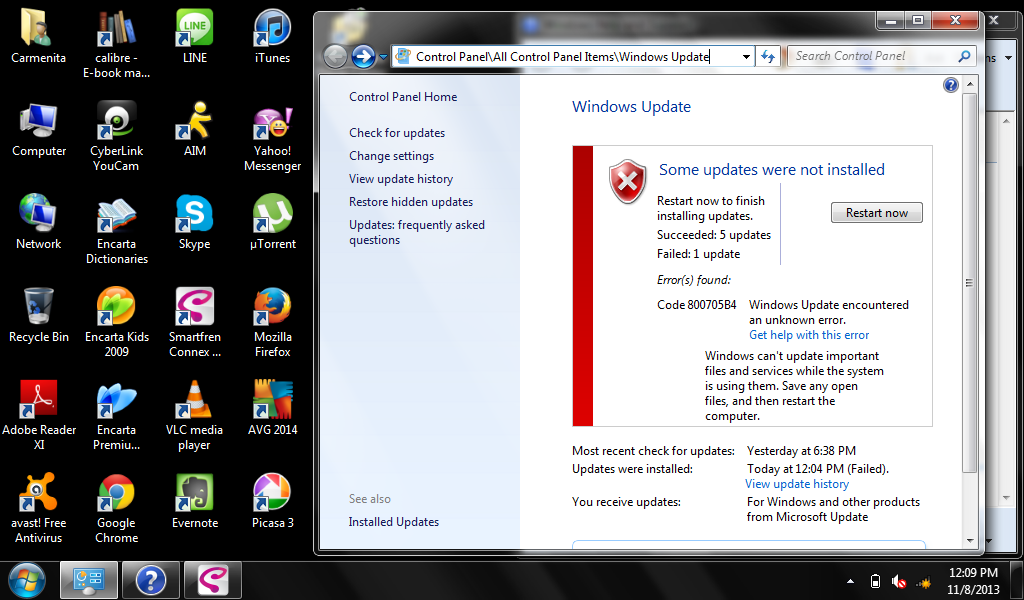Click the scroll down arrow in Windows Update
The width and height of the screenshot is (1024, 600).
(970, 541)
